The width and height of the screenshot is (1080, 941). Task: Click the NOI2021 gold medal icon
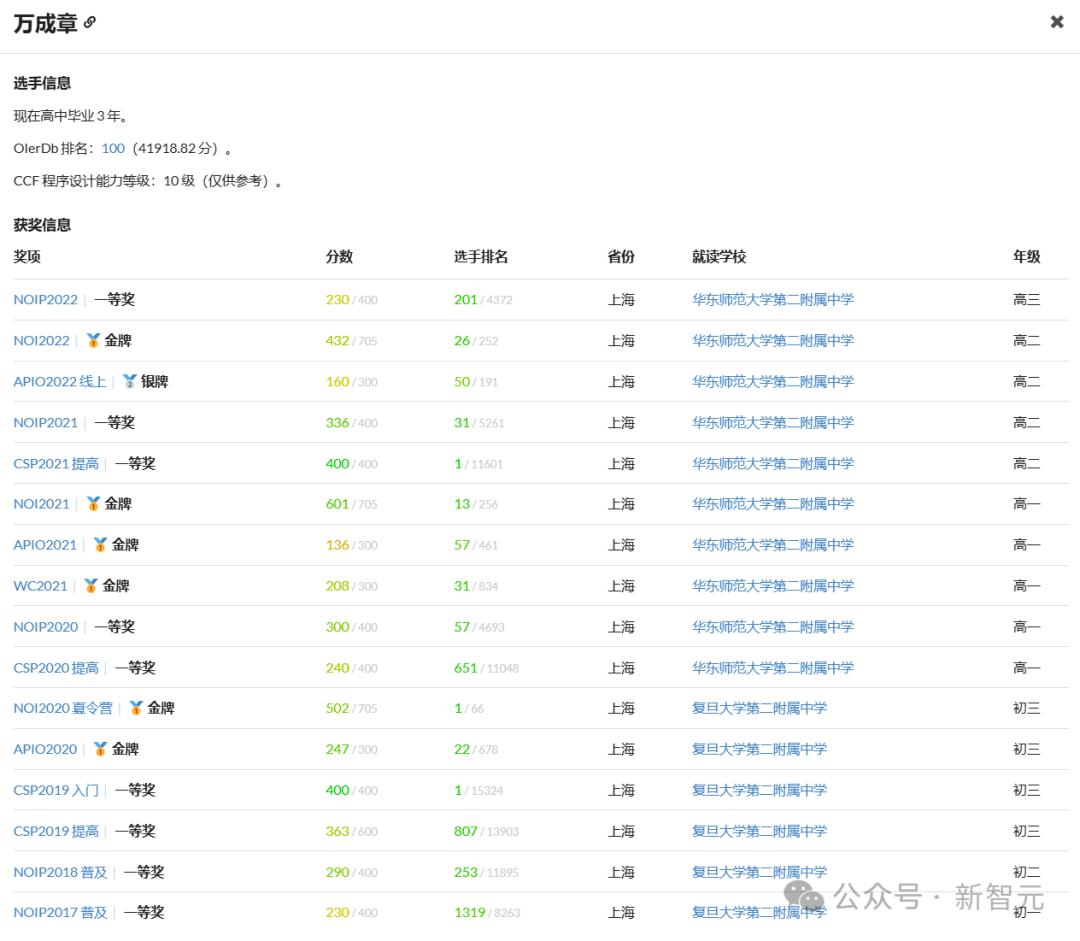point(93,504)
